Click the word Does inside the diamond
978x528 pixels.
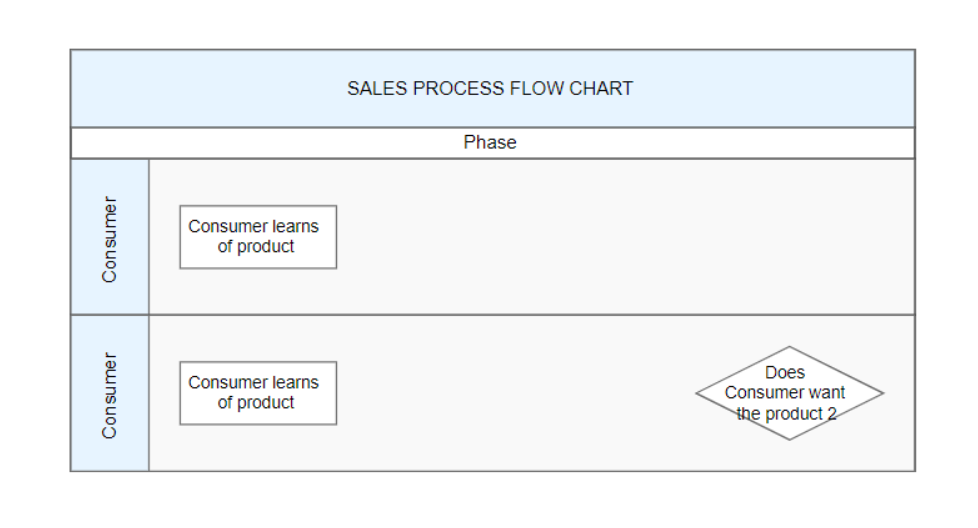pyautogui.click(x=785, y=373)
